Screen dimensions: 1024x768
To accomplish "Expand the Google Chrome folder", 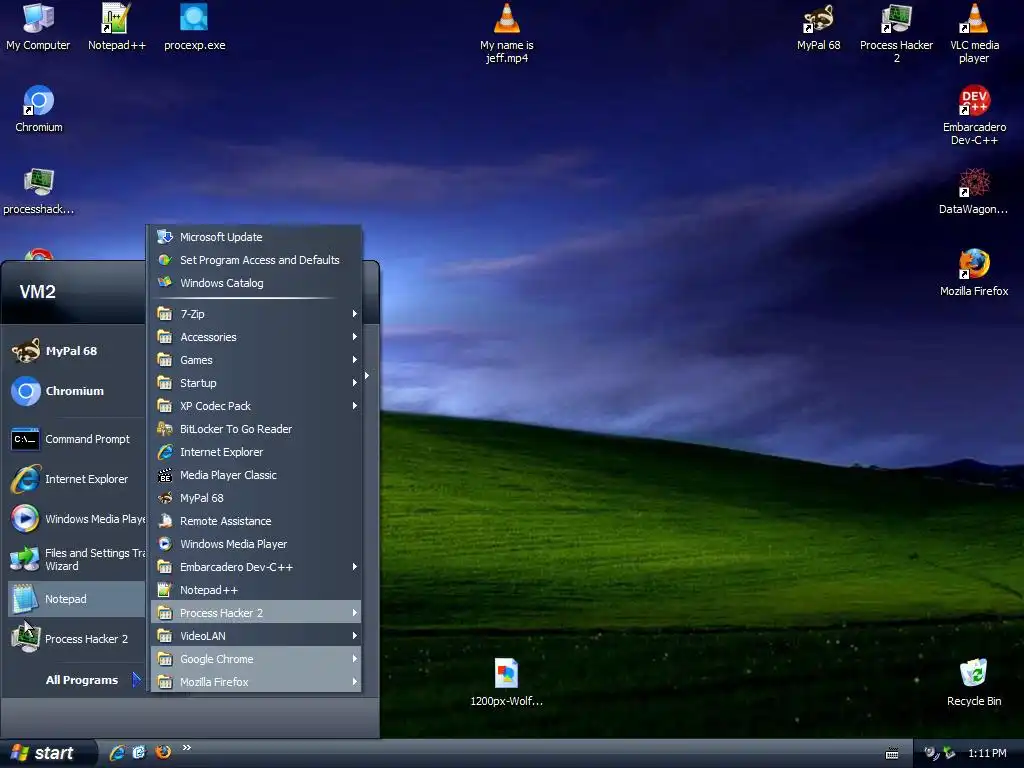I will [x=256, y=659].
